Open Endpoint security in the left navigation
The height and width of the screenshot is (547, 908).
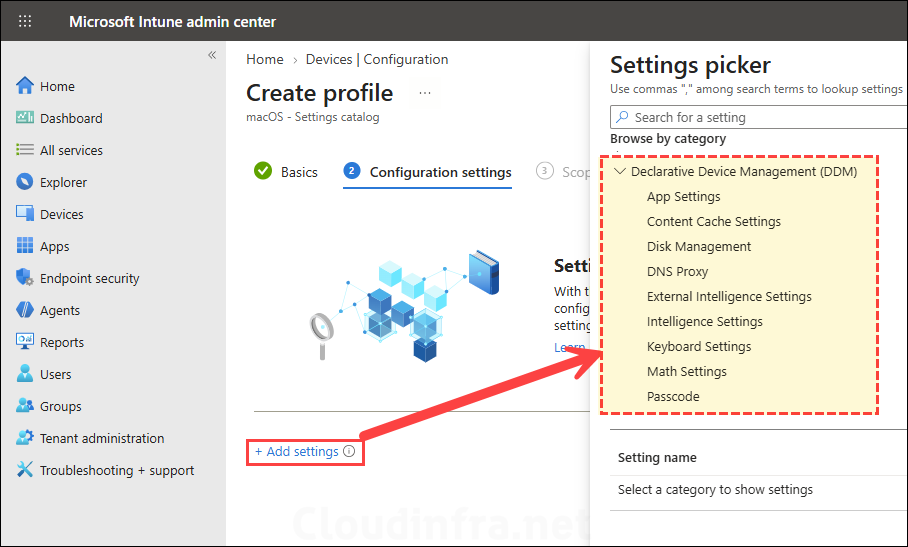tap(90, 278)
